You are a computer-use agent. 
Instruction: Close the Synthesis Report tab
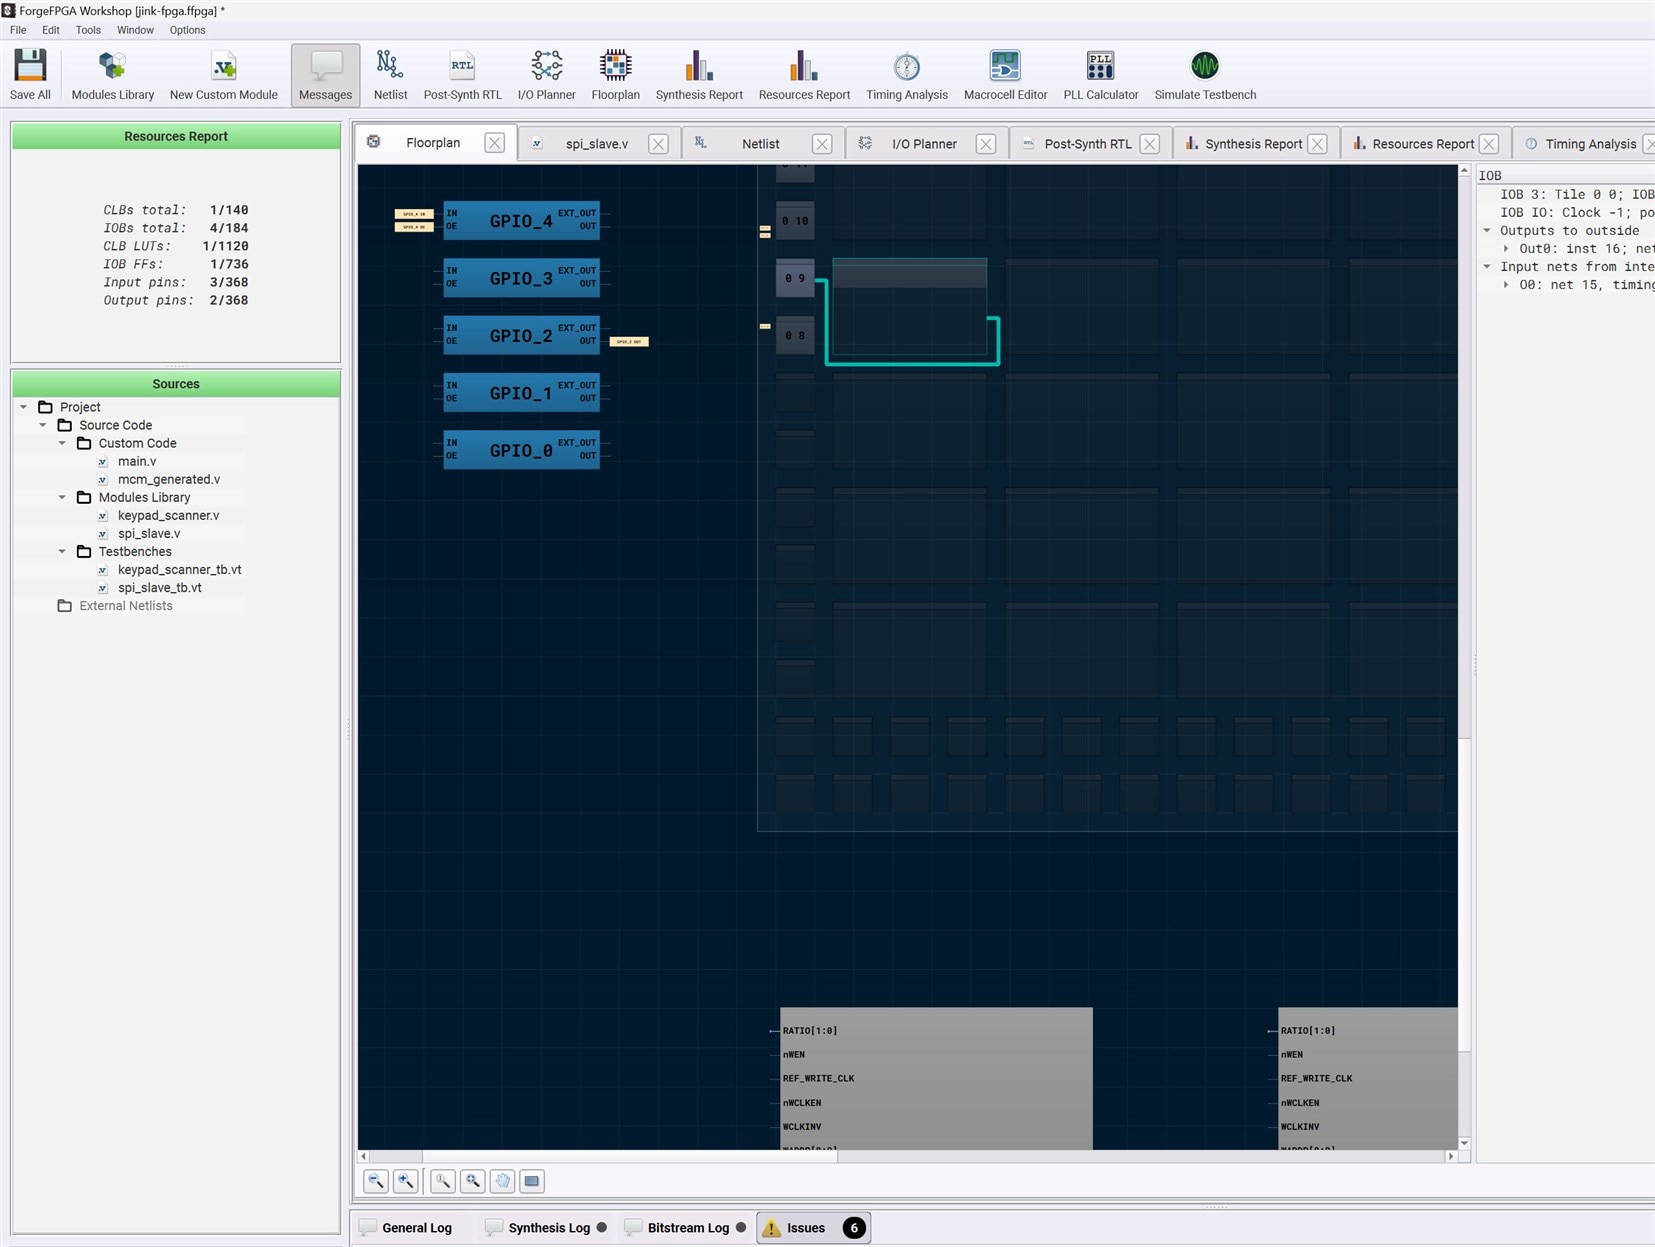1318,144
